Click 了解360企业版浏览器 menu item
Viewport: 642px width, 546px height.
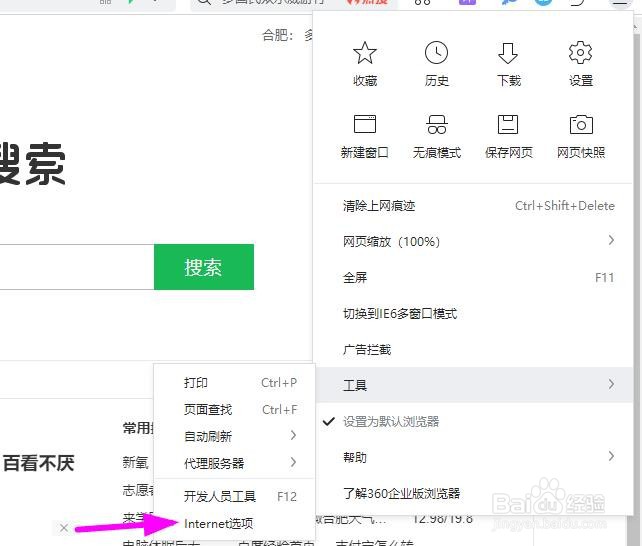pos(473,493)
